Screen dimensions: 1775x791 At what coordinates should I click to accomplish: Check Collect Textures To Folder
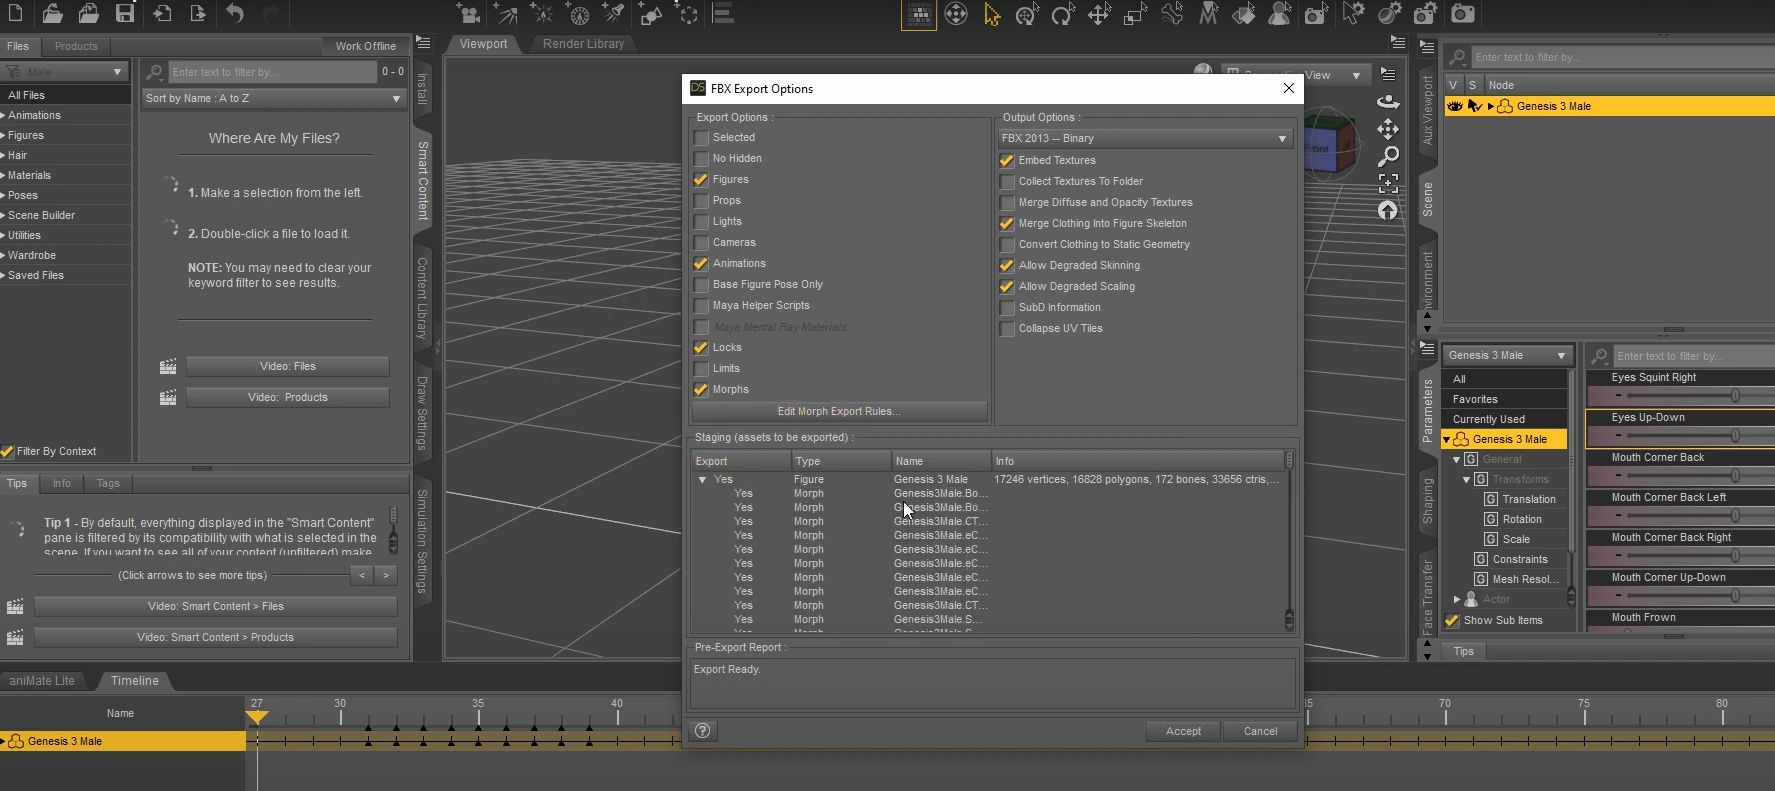1007,182
